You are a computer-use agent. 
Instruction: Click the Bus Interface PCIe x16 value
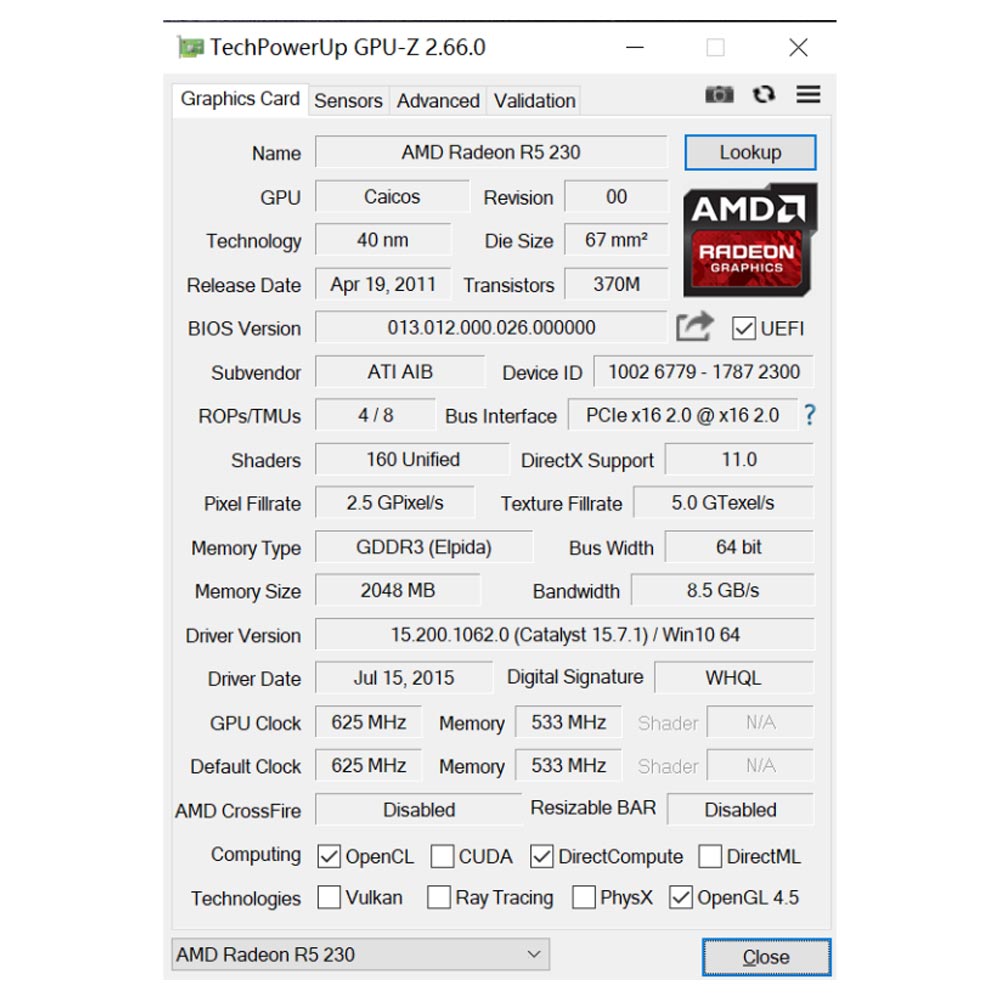[x=682, y=415]
